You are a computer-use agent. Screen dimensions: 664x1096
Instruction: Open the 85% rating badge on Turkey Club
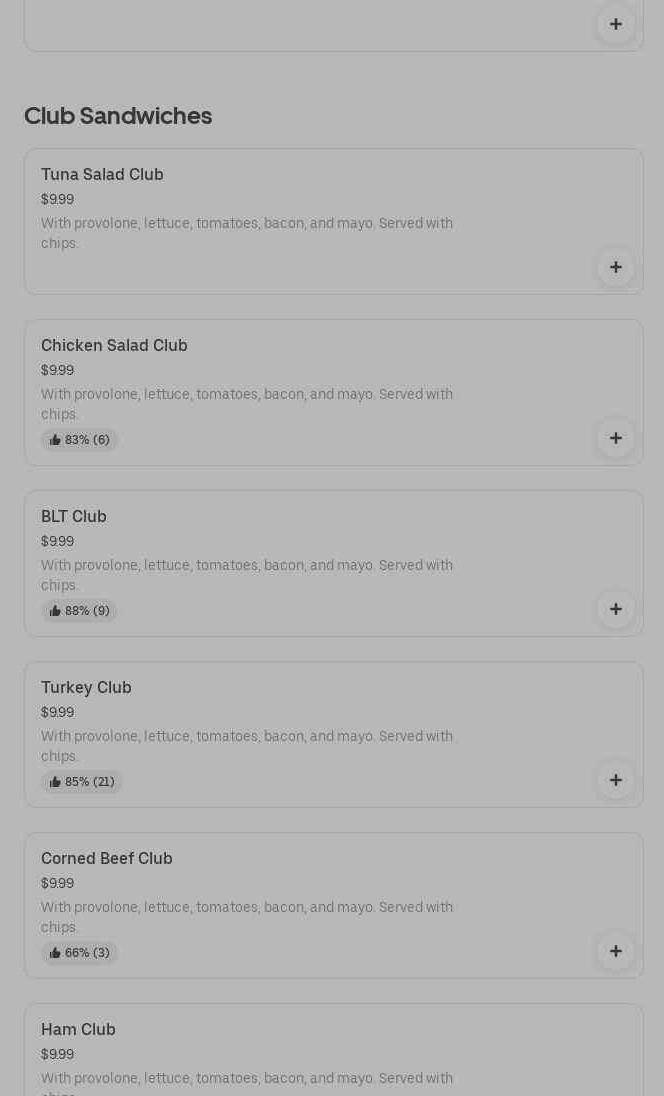(x=82, y=782)
